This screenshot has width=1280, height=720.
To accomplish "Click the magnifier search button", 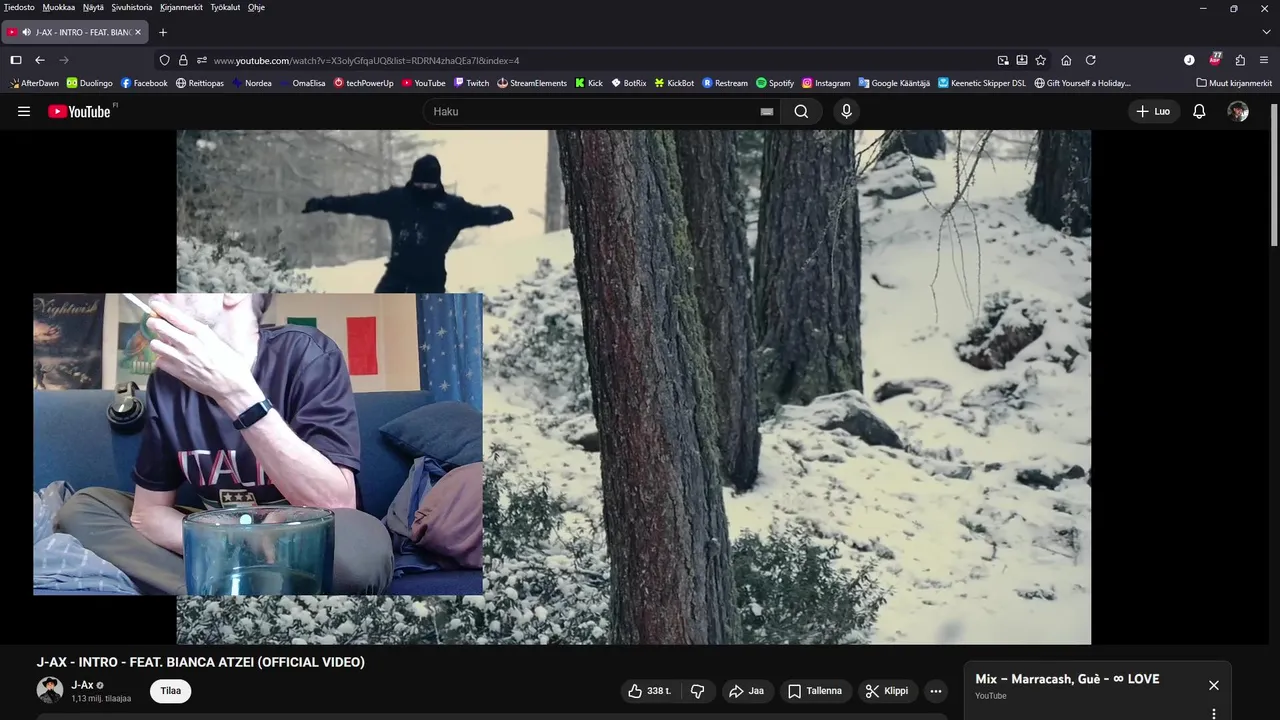I will pyautogui.click(x=801, y=111).
